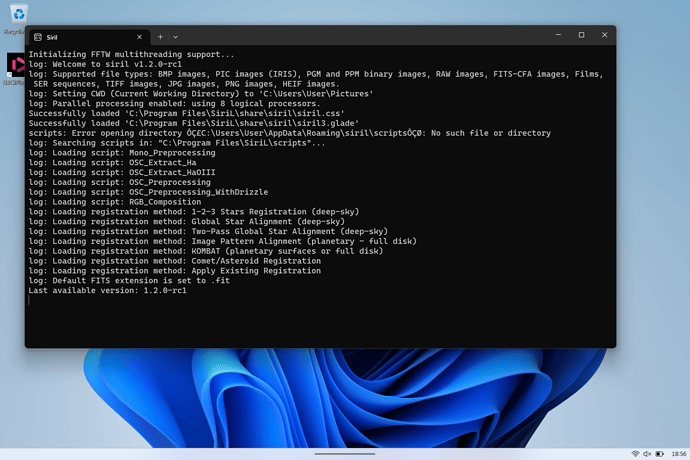Click the 'Searching scripts in' log line
This screenshot has height=460, width=690.
pos(177,143)
